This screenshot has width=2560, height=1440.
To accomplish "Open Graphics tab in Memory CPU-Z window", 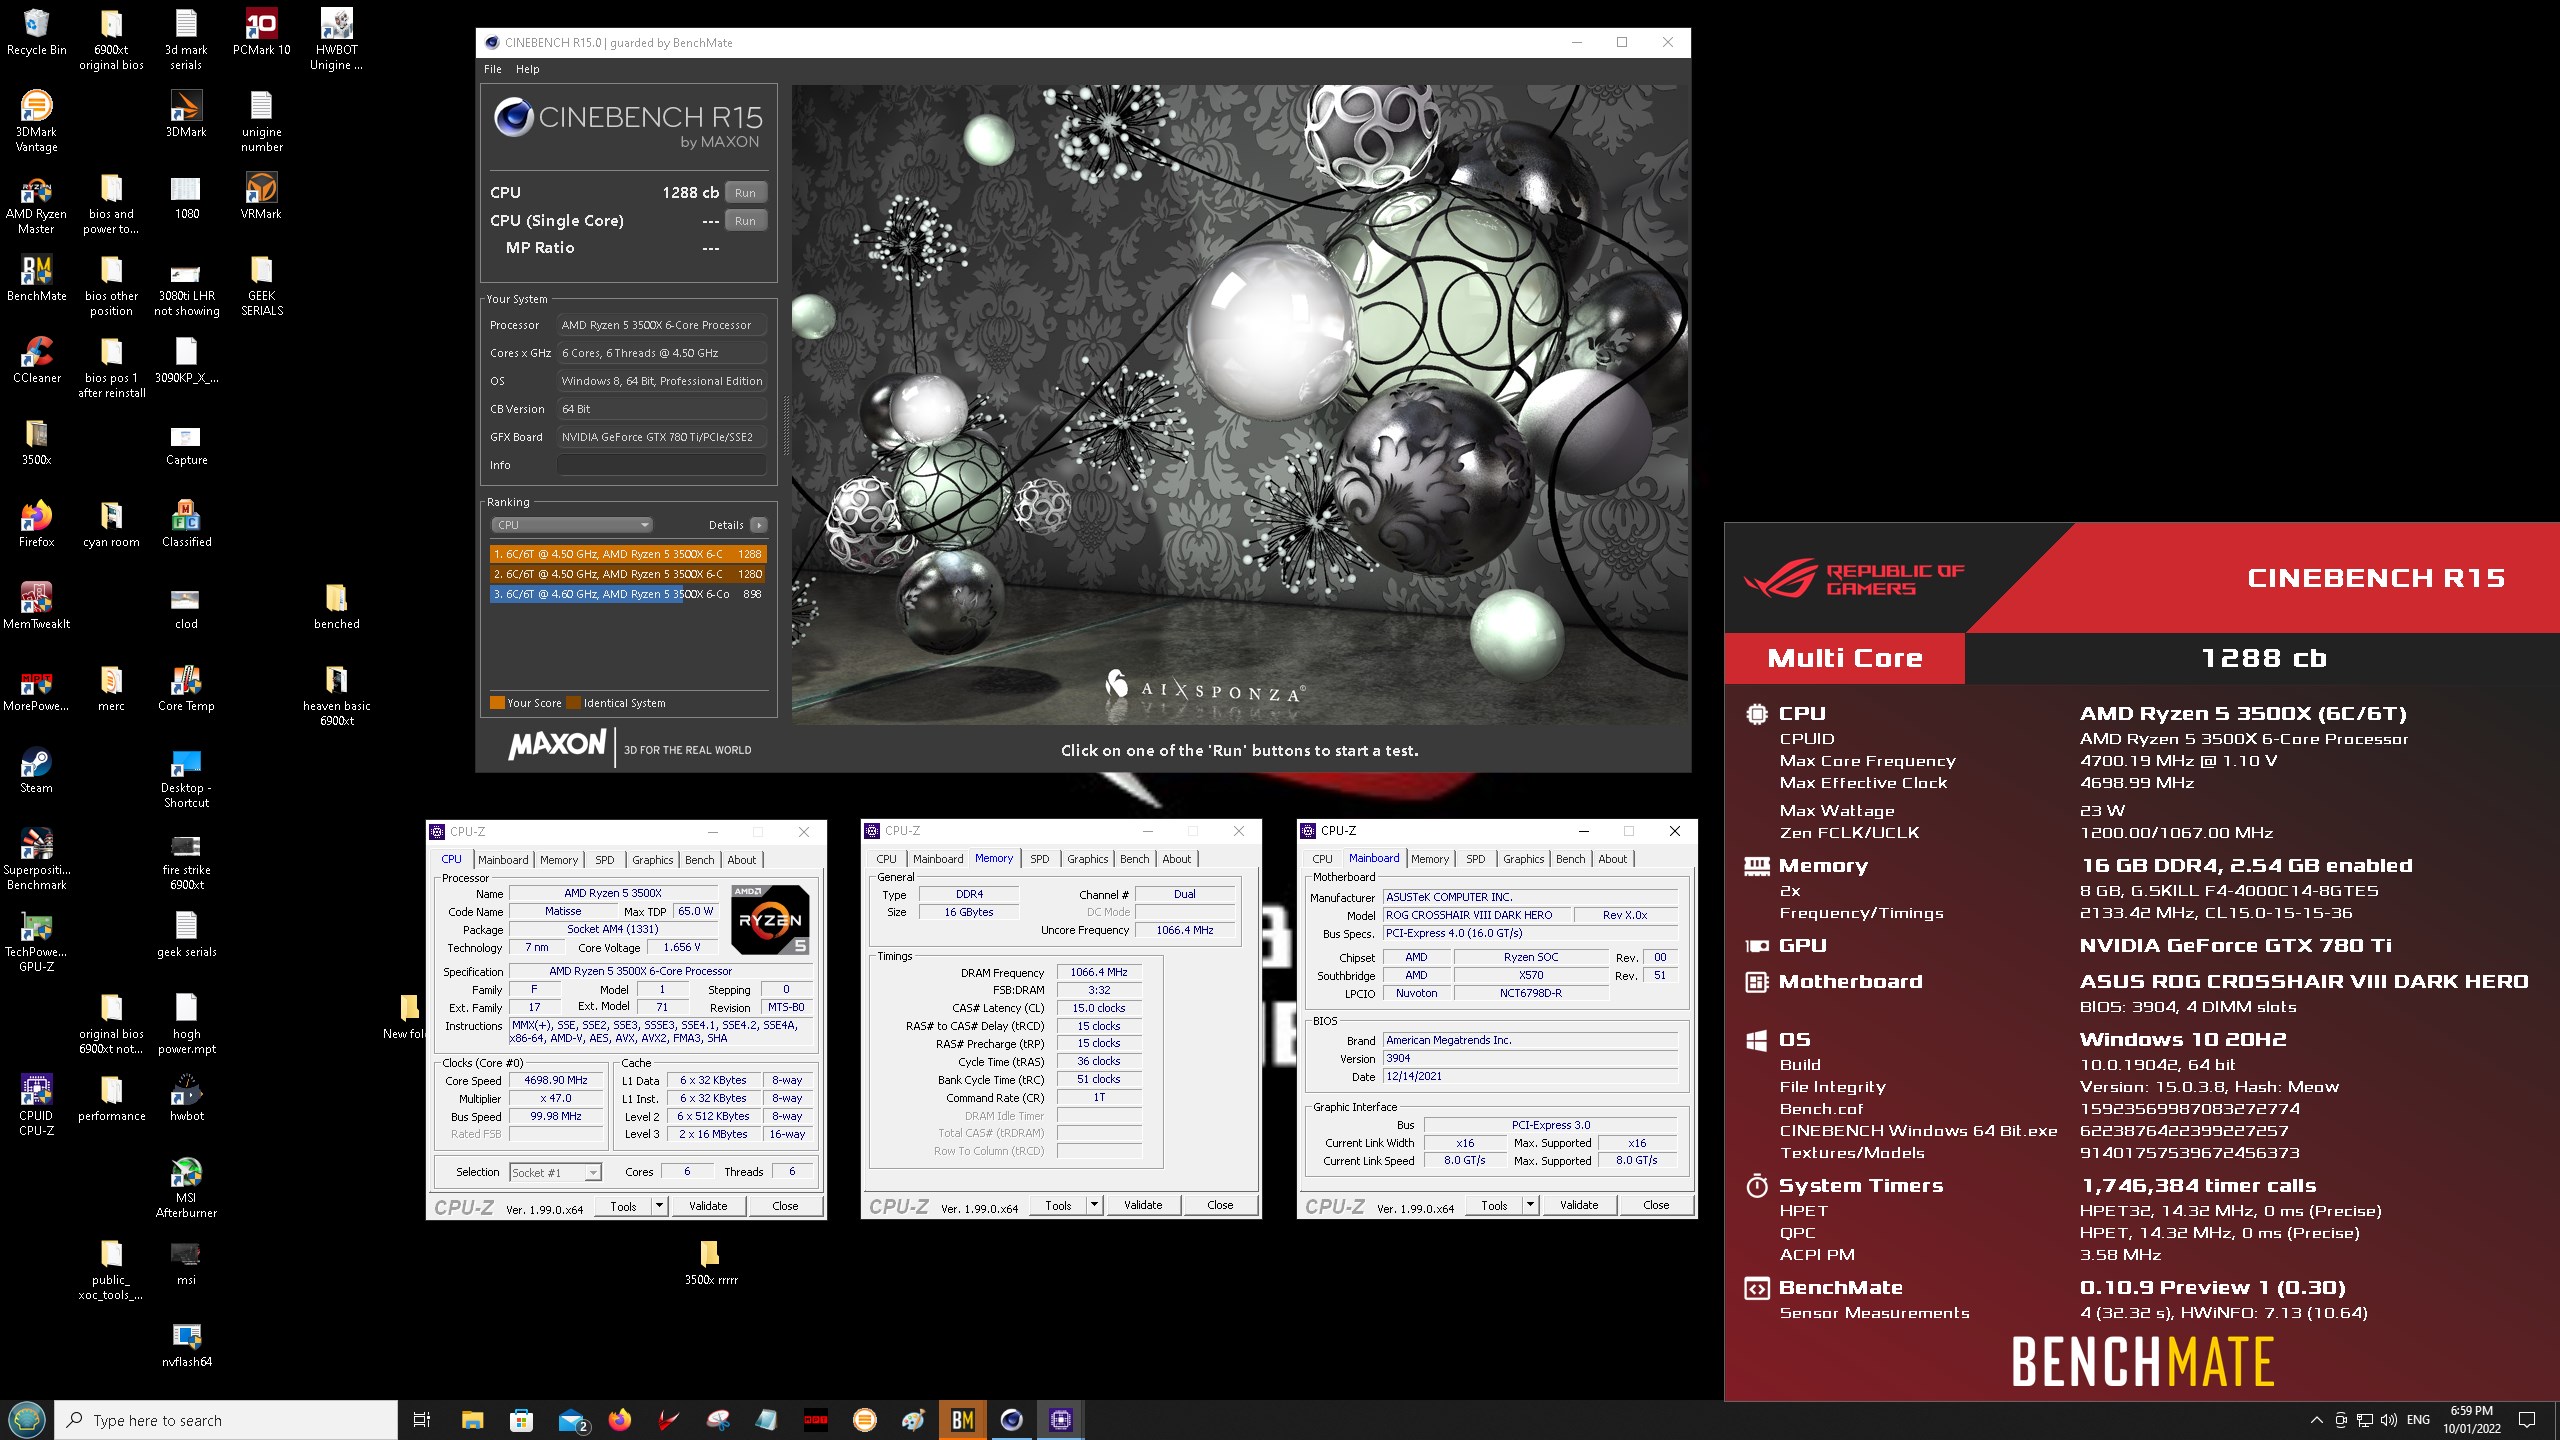I will pyautogui.click(x=1087, y=859).
